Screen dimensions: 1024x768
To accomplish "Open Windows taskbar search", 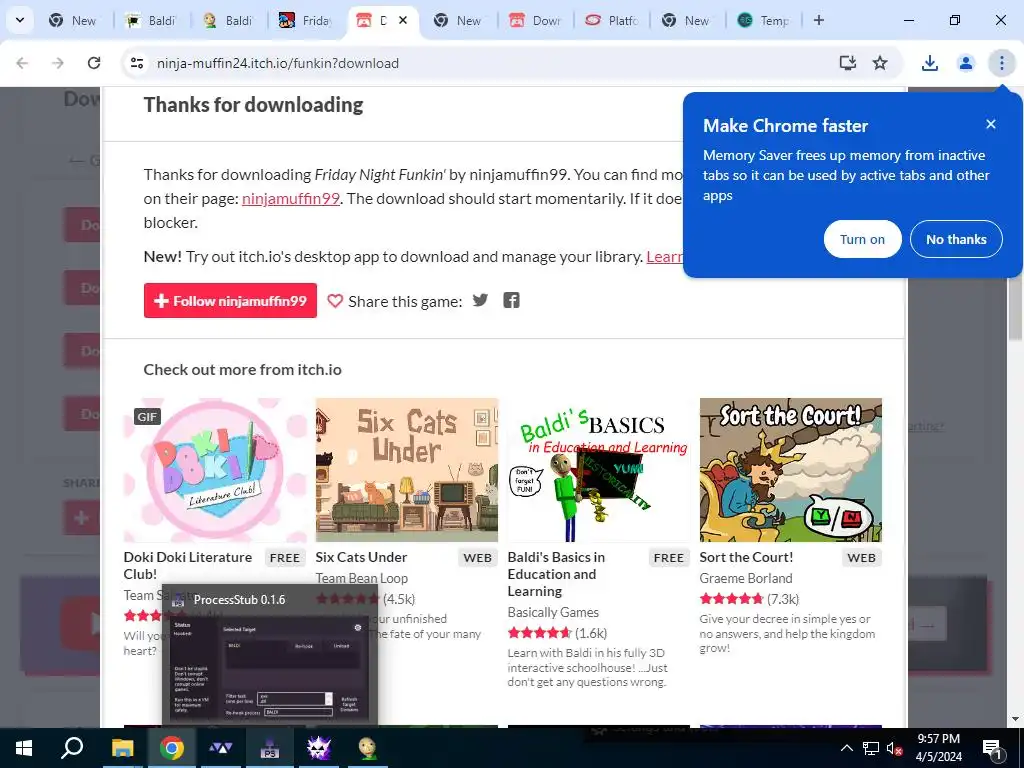I will tap(72, 748).
